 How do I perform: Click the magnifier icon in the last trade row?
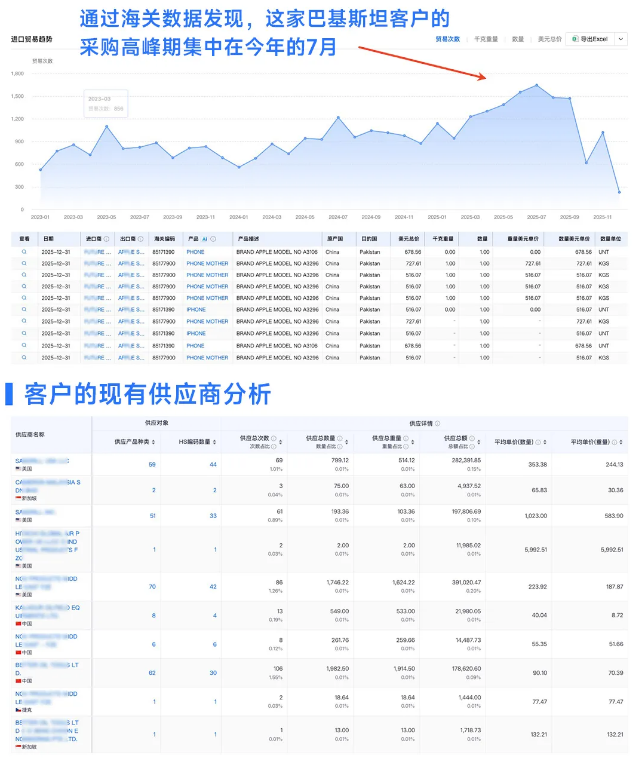click(24, 357)
